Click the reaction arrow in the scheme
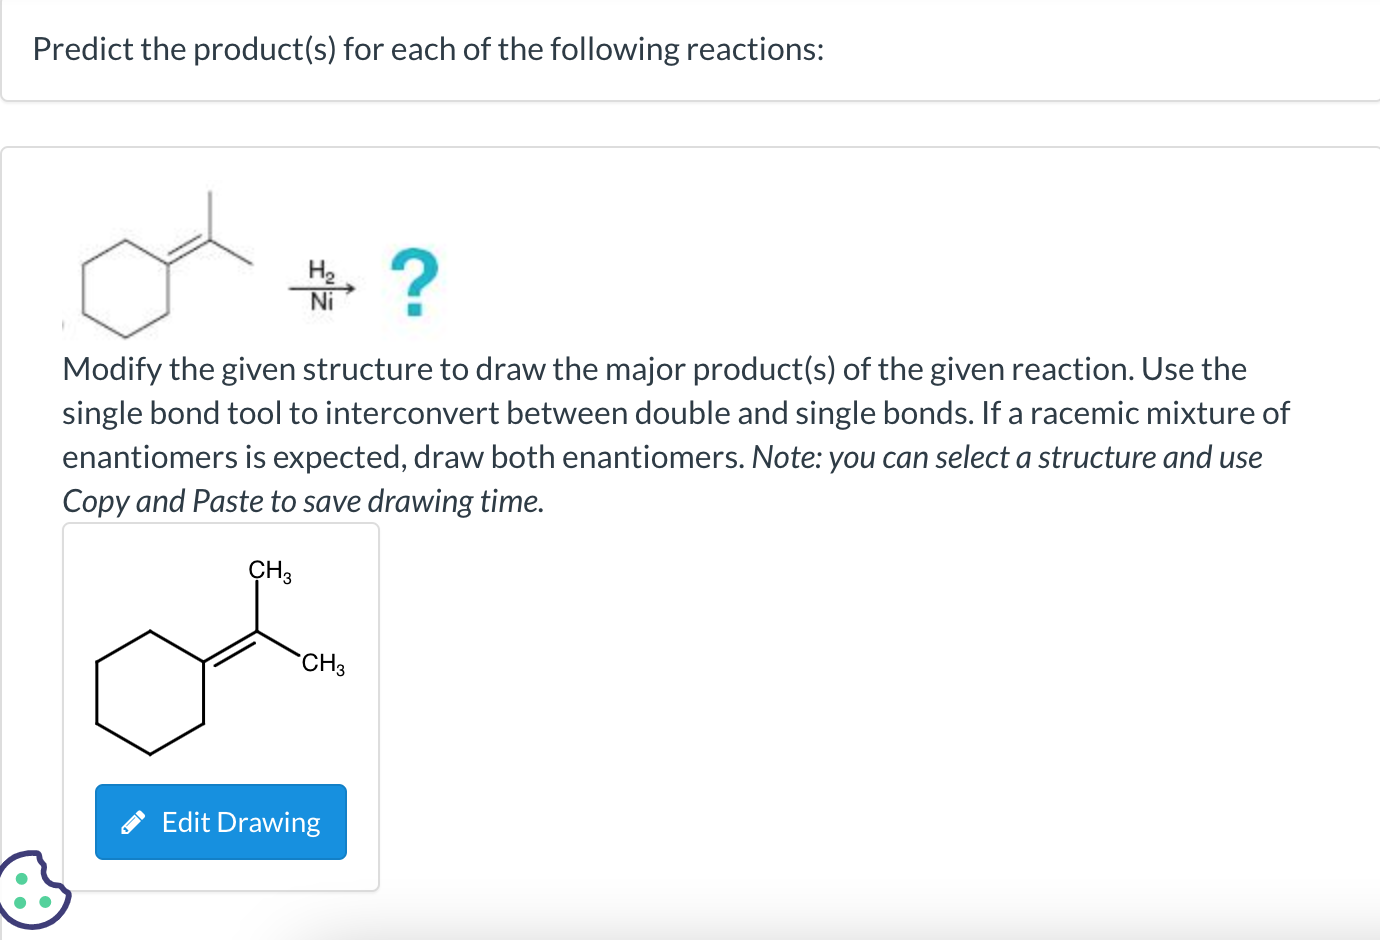The height and width of the screenshot is (940, 1380). [x=322, y=288]
